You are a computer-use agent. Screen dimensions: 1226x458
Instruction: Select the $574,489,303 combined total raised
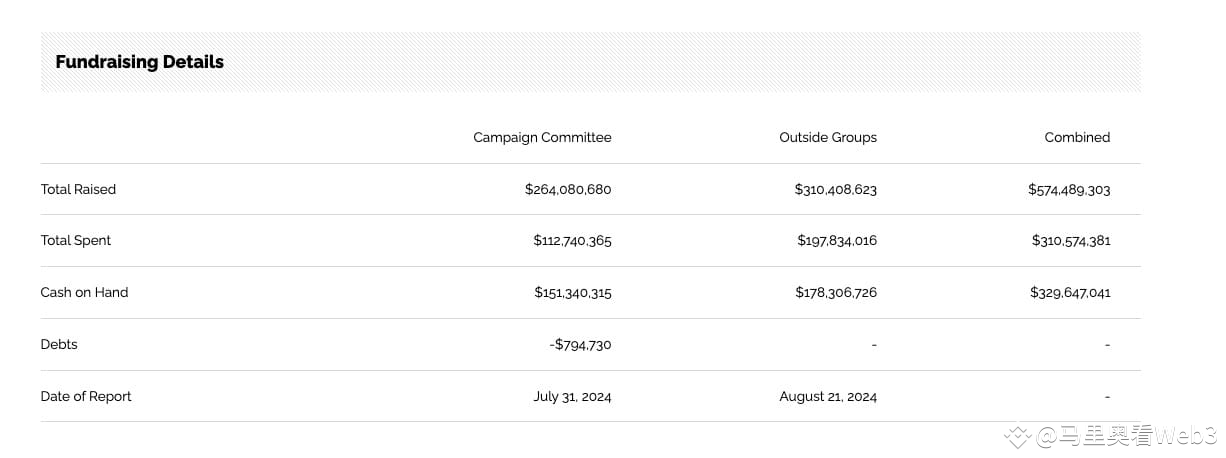click(1069, 189)
